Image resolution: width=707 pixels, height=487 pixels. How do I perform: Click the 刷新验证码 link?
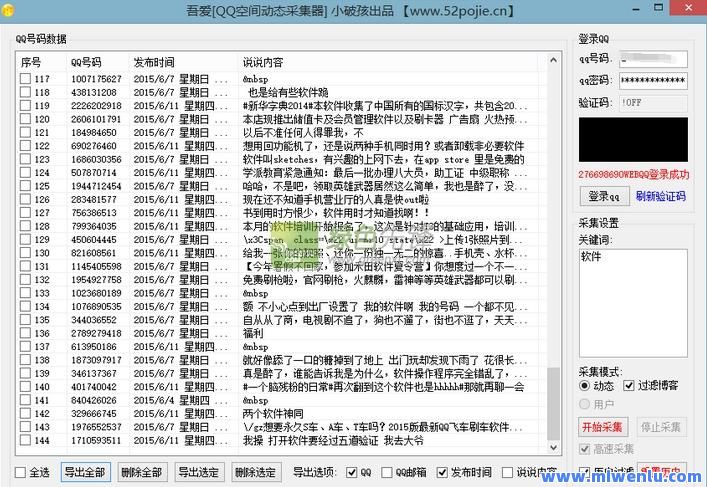pyautogui.click(x=661, y=196)
